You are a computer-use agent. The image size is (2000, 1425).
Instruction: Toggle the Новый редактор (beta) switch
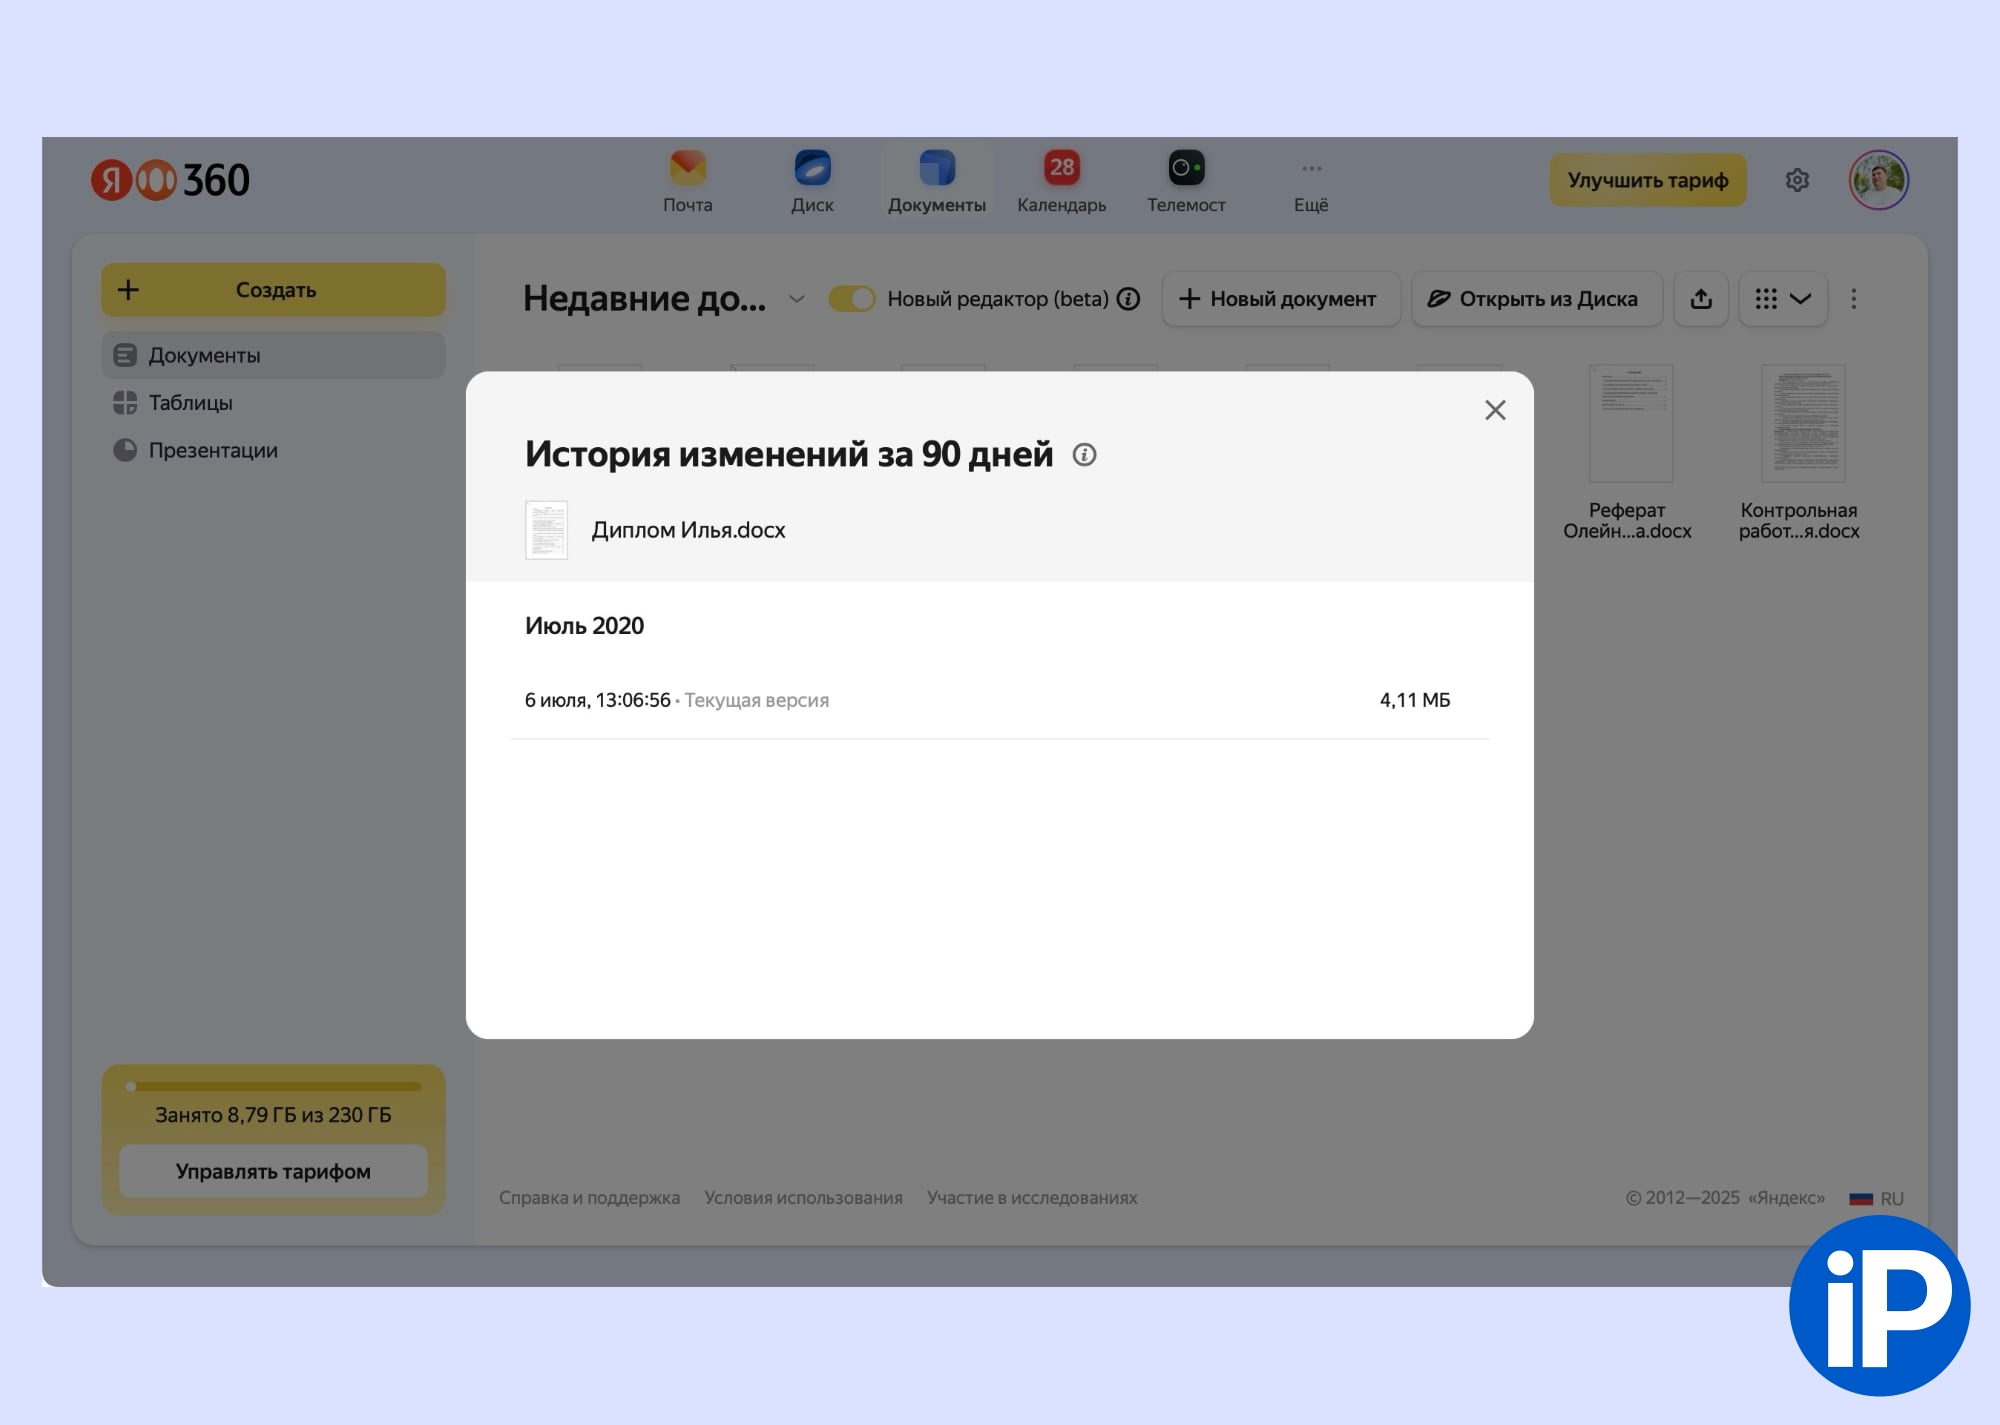click(x=852, y=299)
